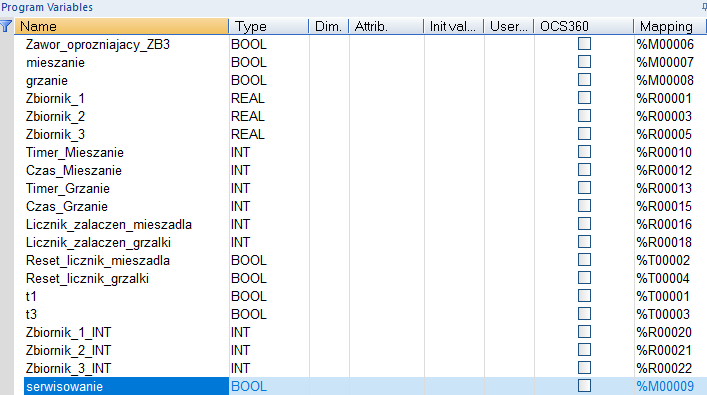Select the highlighted serwisowanie variable name

64,386
